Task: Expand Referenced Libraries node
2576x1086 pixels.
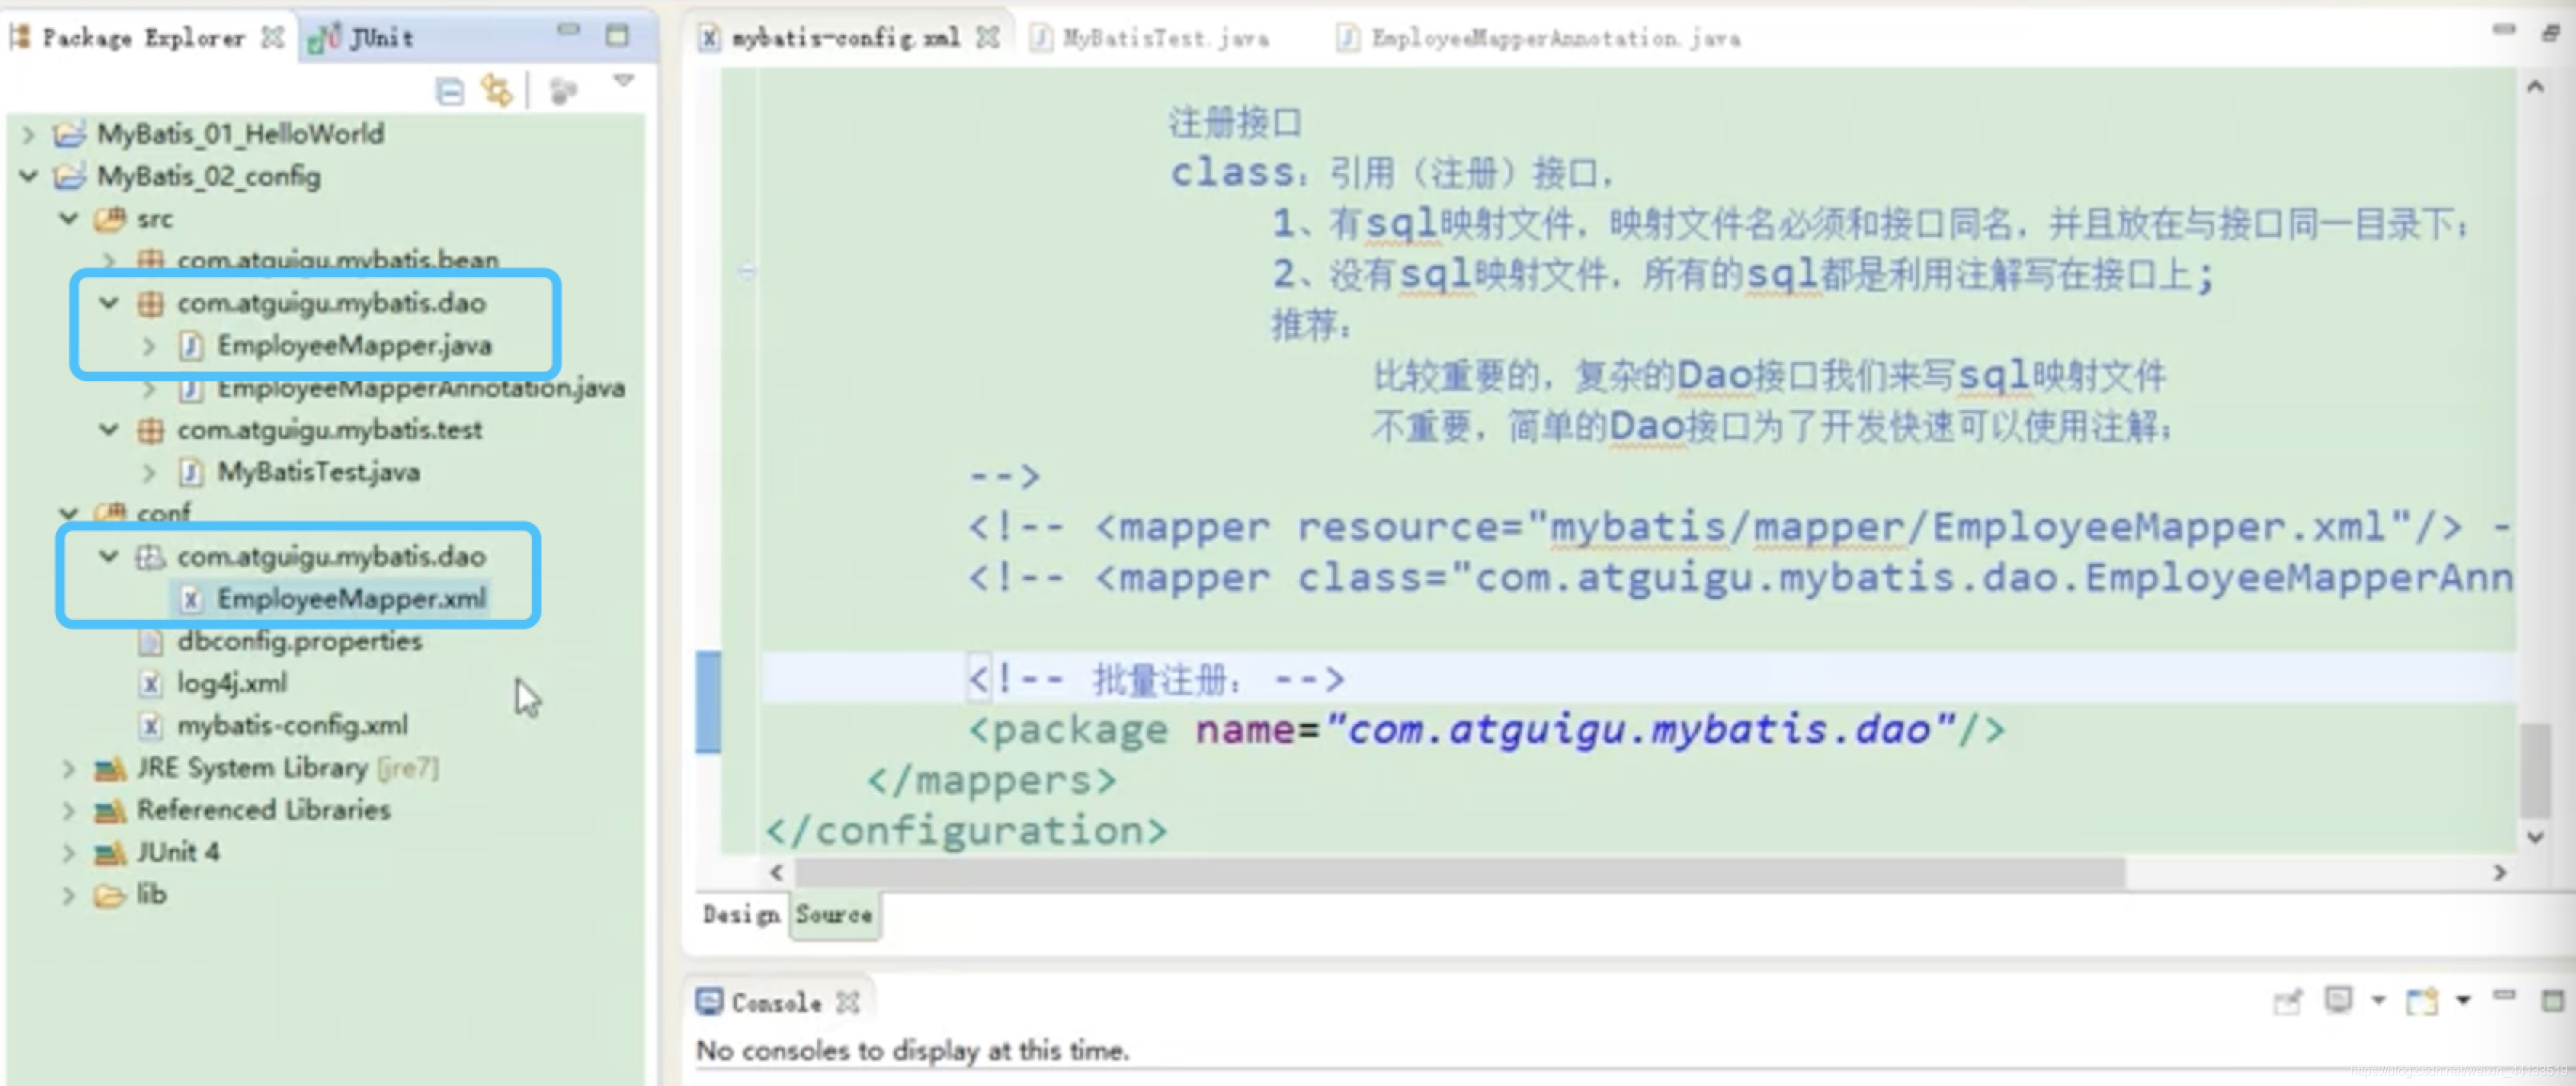Action: click(x=69, y=810)
